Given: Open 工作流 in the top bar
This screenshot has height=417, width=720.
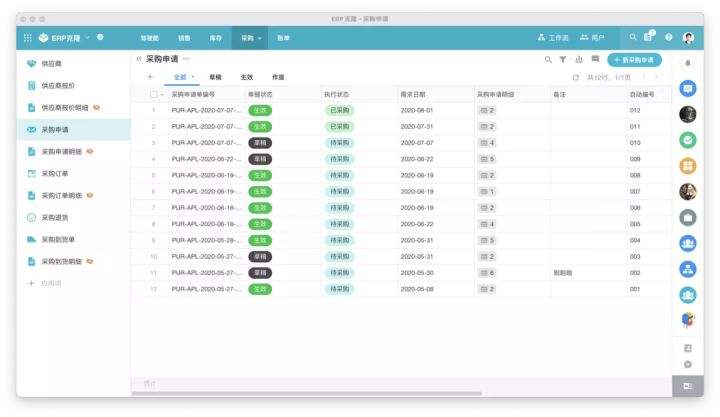Looking at the screenshot, I should pyautogui.click(x=553, y=38).
